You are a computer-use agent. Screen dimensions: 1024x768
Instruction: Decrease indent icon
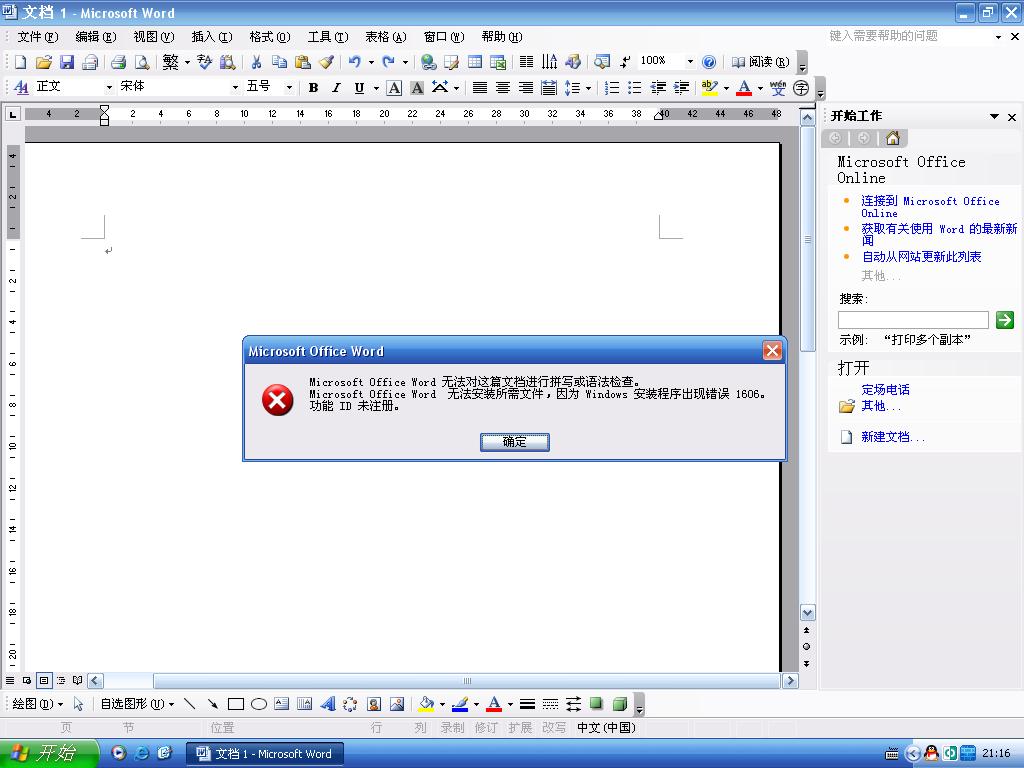pos(658,88)
